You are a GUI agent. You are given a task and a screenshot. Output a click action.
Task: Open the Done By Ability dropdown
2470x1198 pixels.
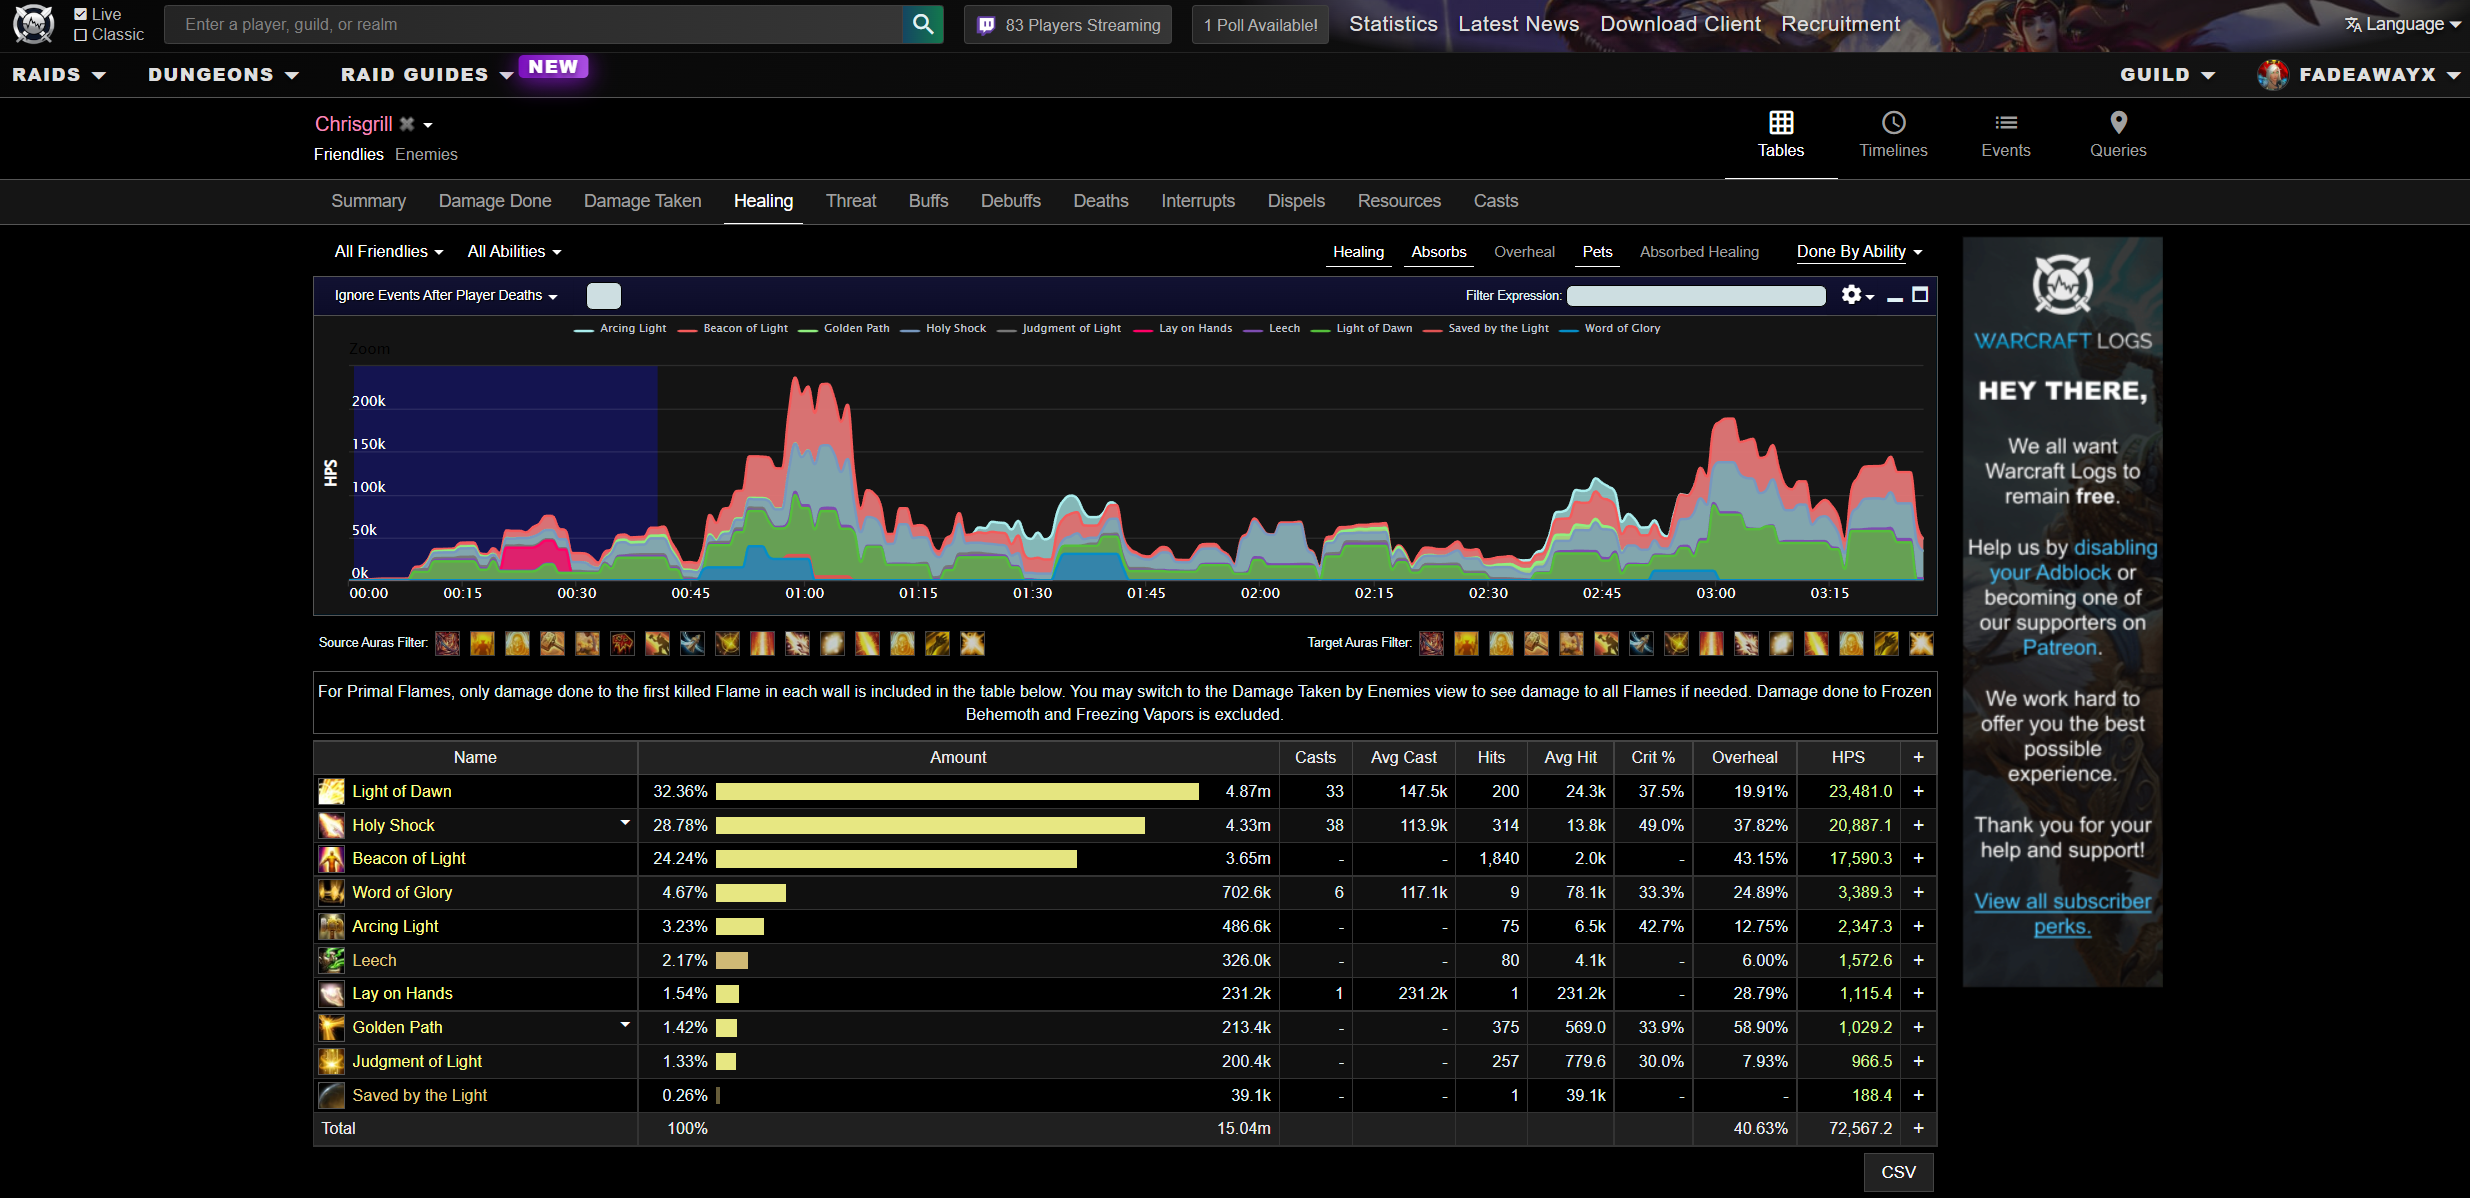tap(1858, 252)
